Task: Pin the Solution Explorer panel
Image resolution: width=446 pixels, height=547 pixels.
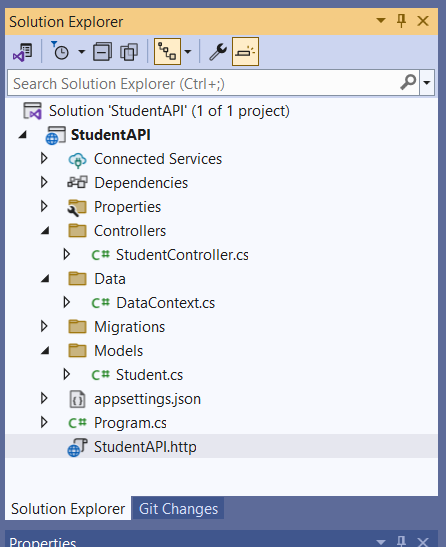Action: pos(401,21)
